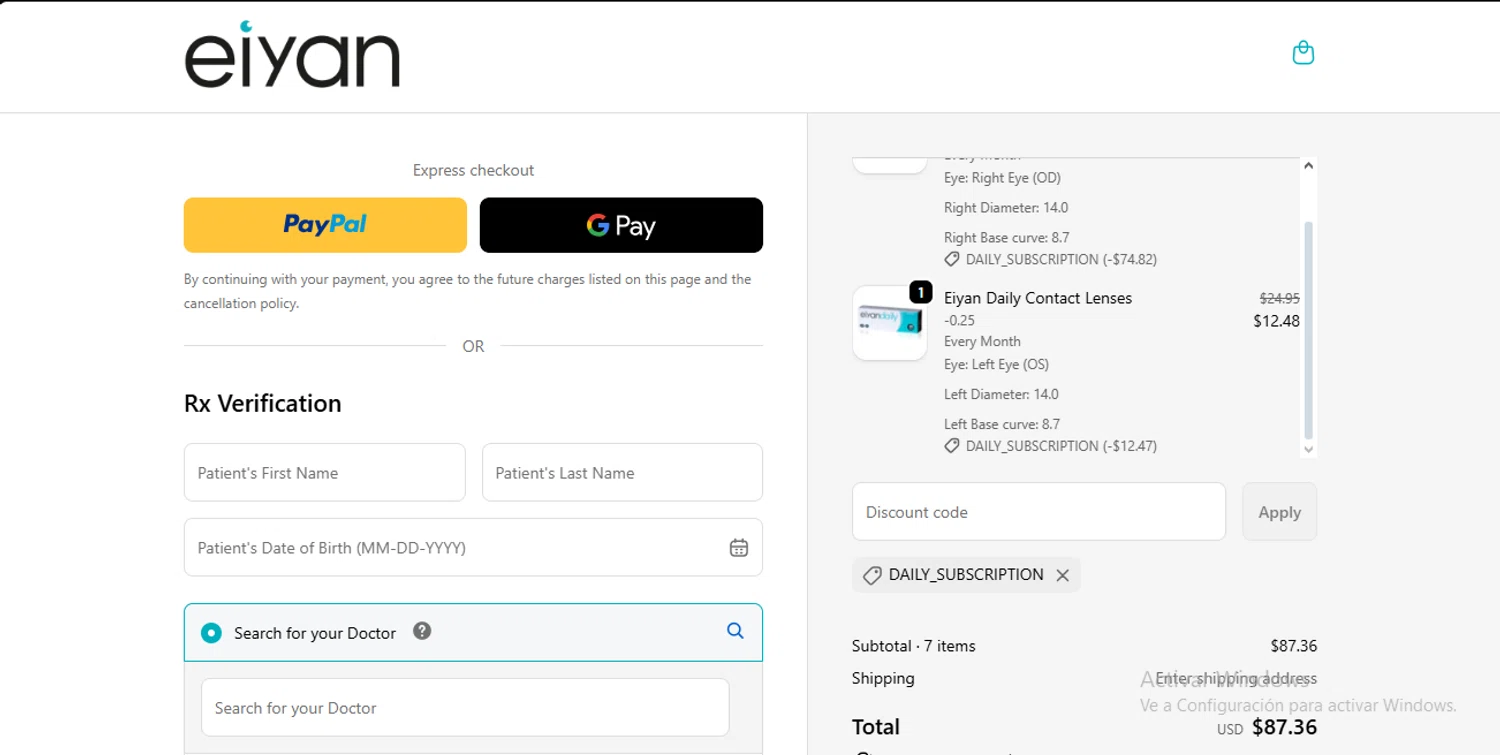Pay with Google Pay express checkout
1500x755 pixels.
point(621,225)
